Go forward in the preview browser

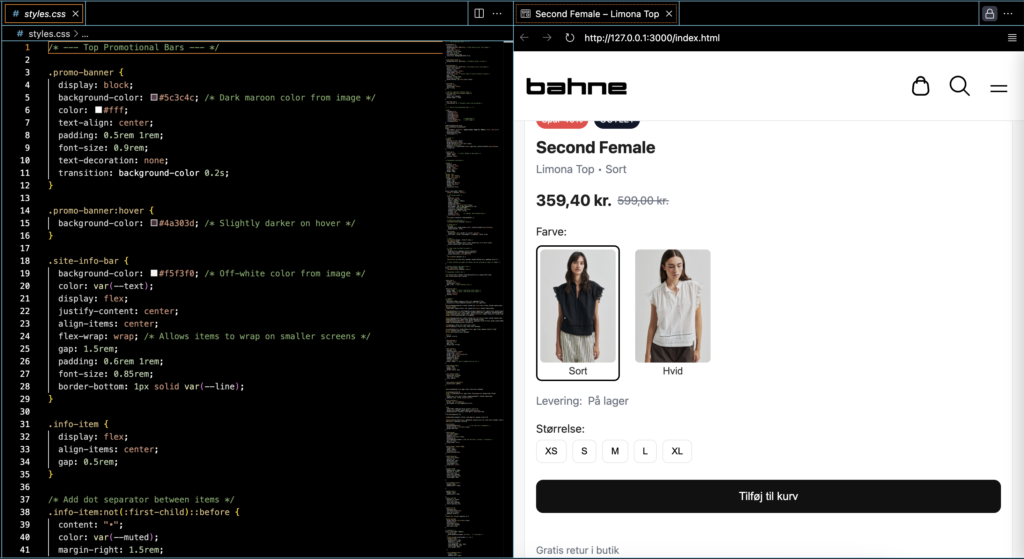click(x=547, y=38)
